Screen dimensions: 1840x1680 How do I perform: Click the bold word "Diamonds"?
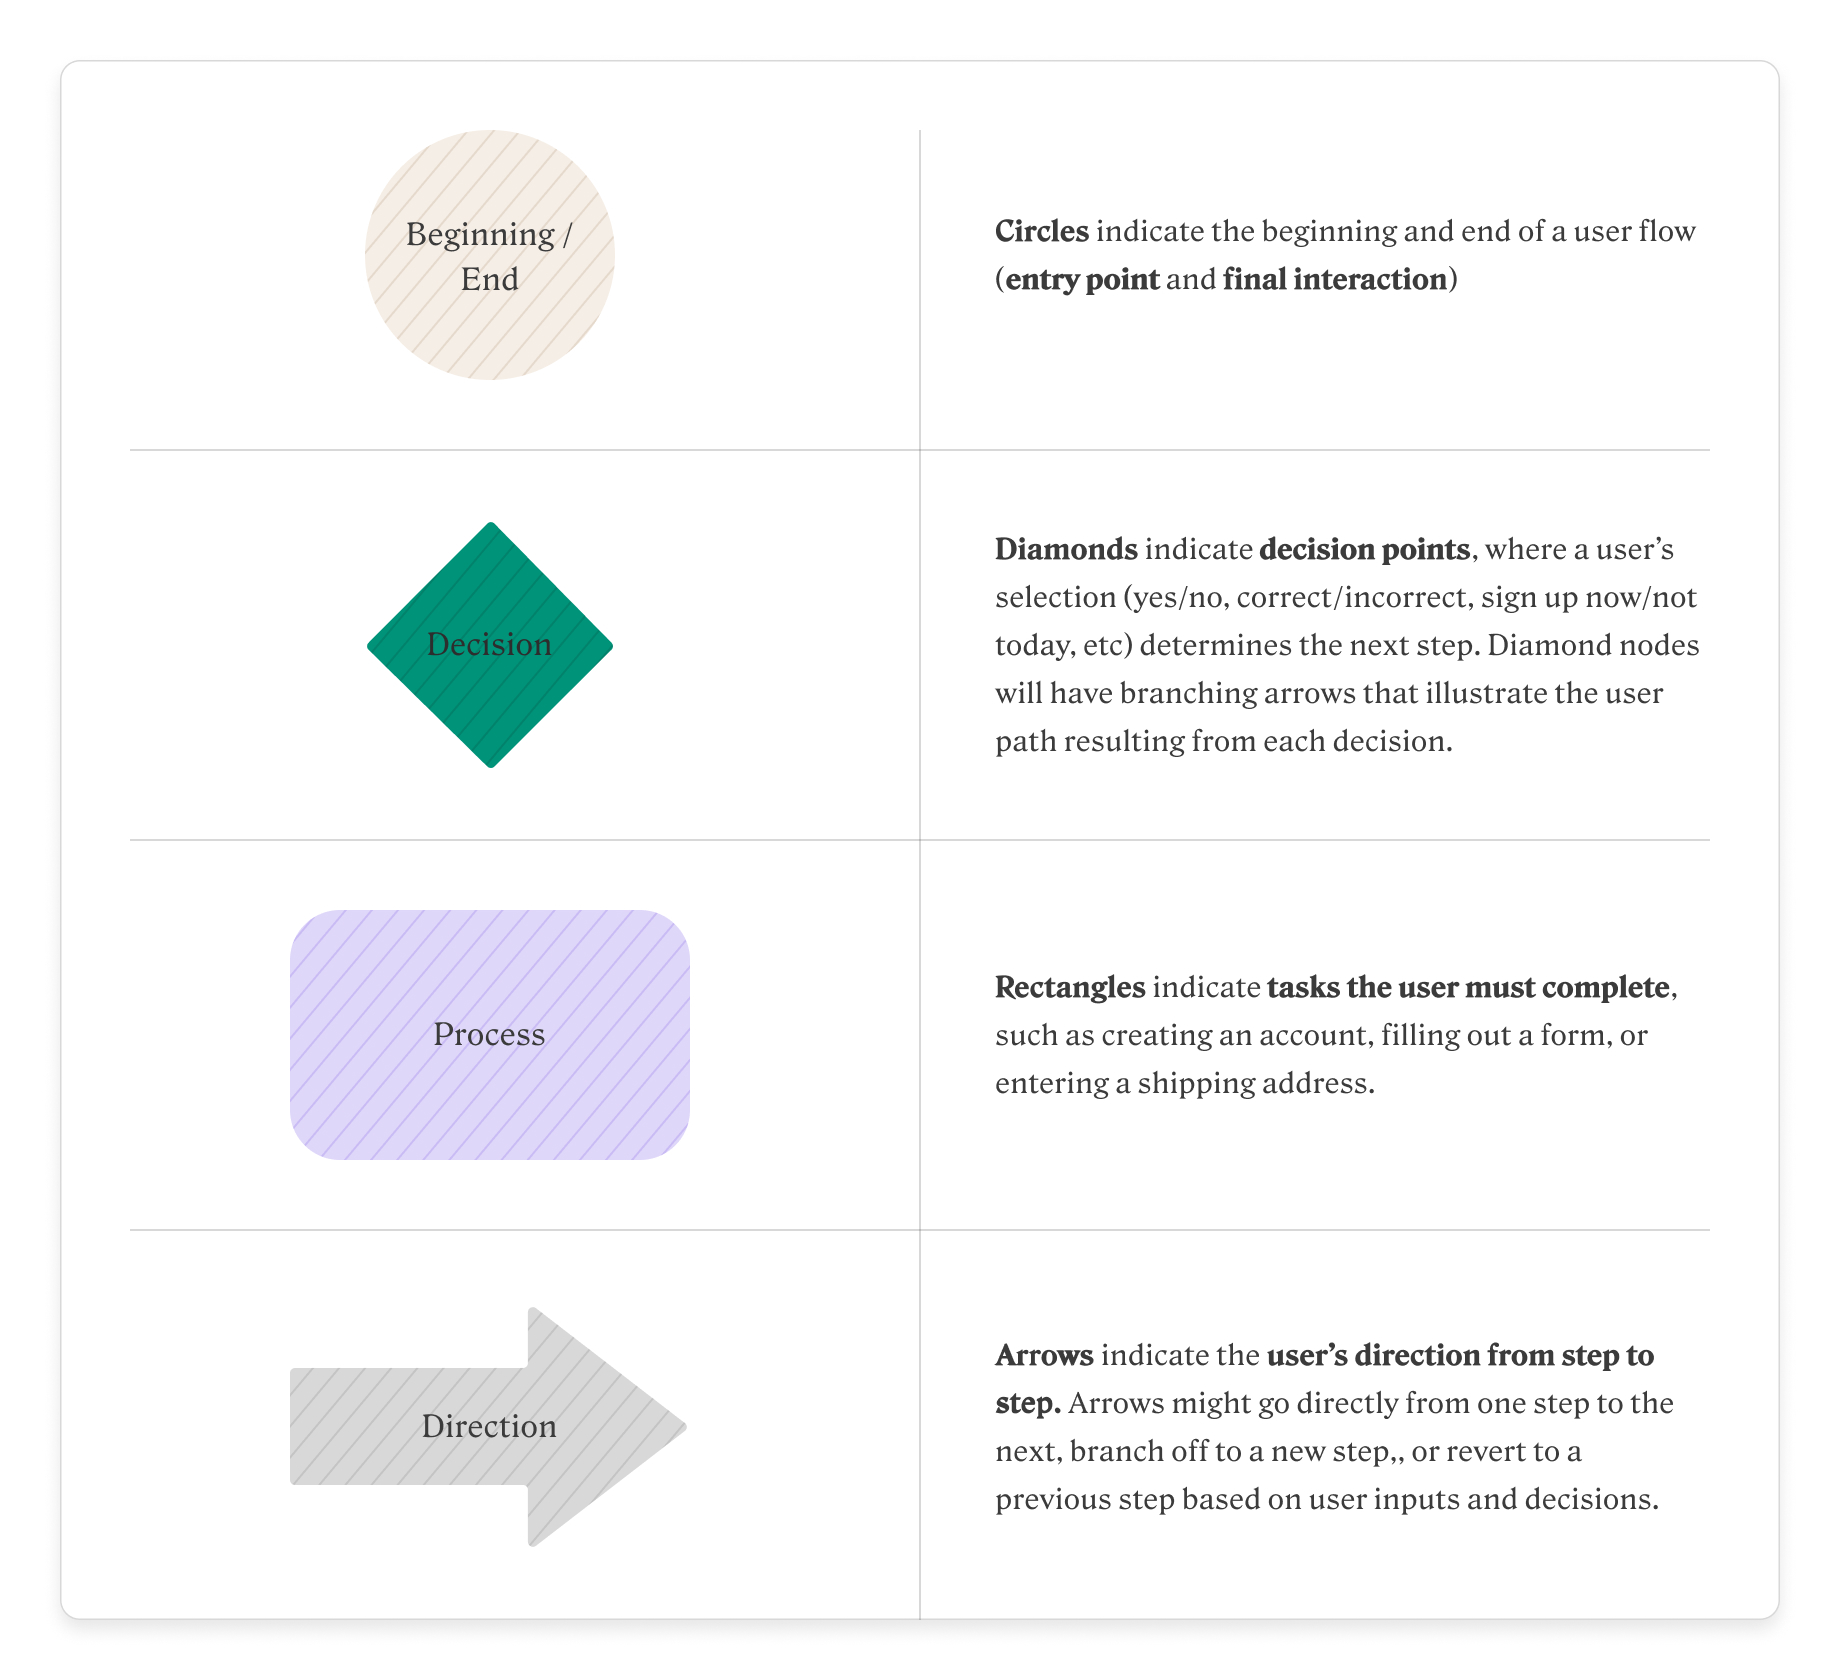(x=1066, y=549)
